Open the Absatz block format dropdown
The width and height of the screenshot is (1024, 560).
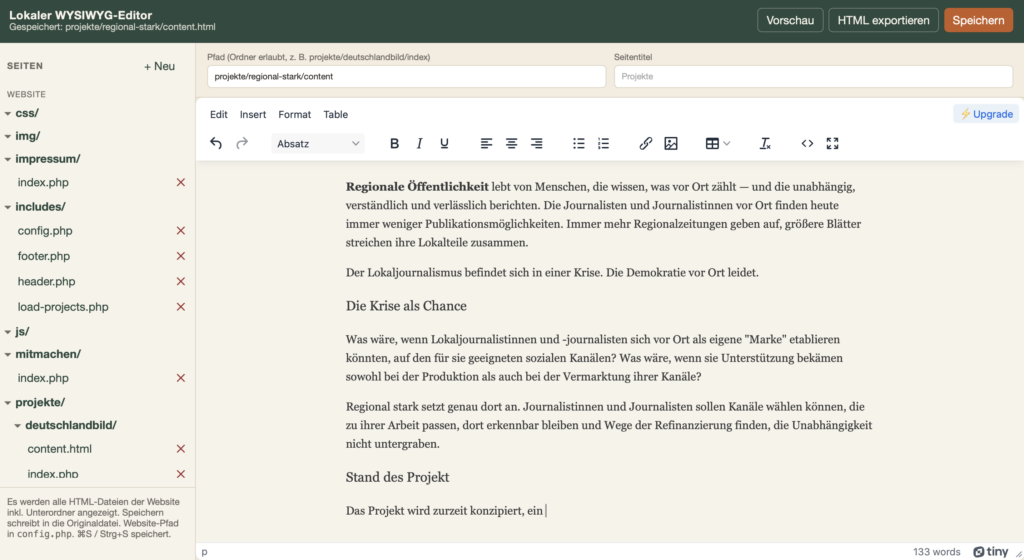coord(318,144)
